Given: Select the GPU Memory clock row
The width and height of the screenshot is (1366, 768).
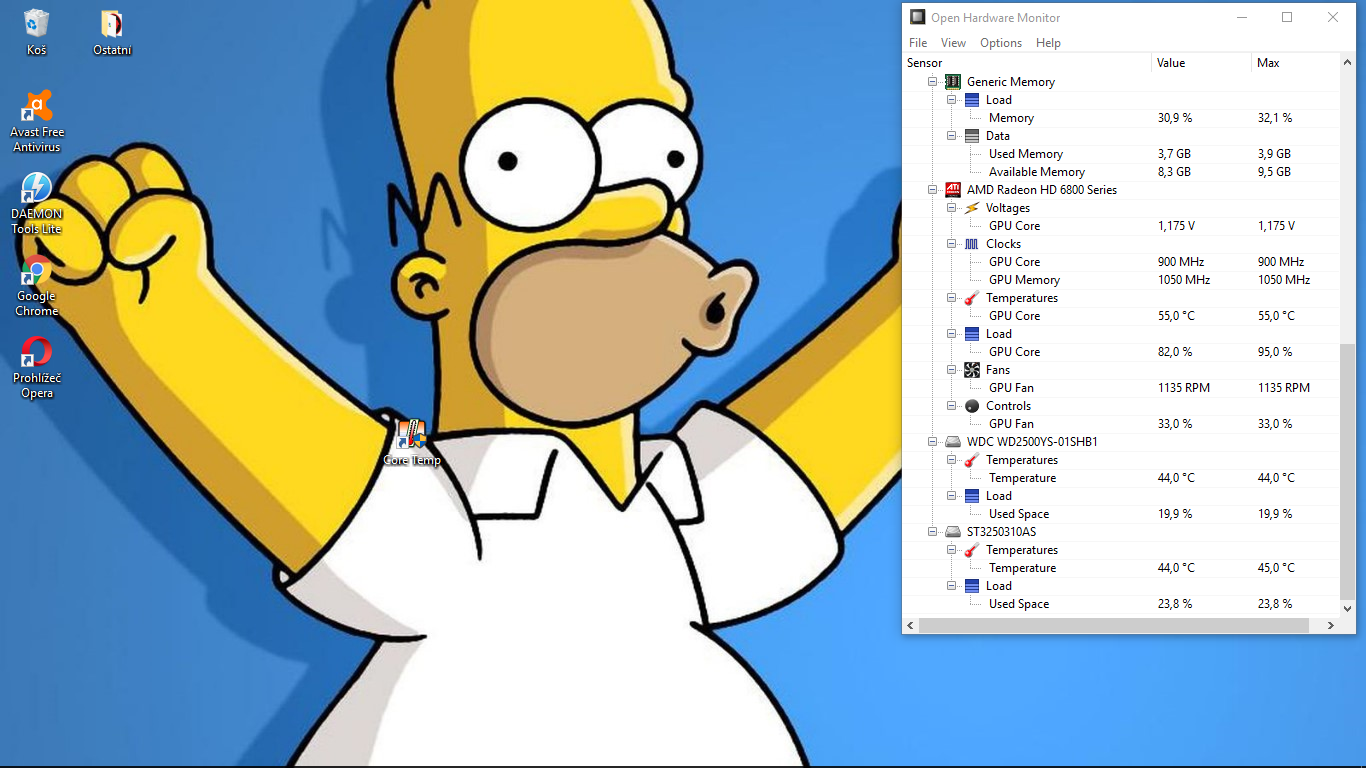Looking at the screenshot, I should pos(1024,280).
